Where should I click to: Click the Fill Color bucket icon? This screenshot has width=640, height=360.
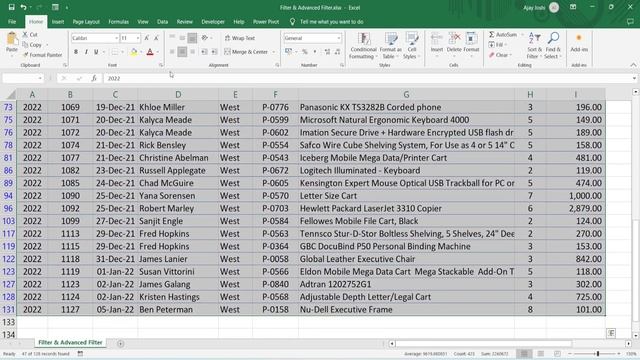(x=133, y=52)
